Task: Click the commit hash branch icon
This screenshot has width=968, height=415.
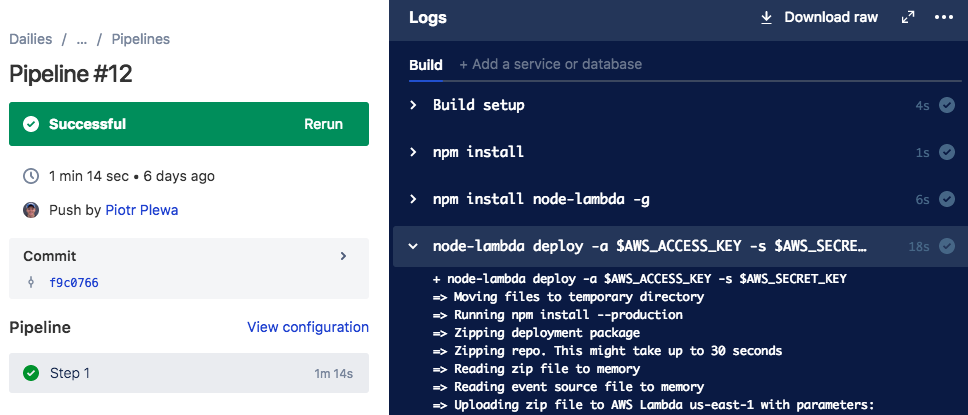Action: tap(31, 283)
